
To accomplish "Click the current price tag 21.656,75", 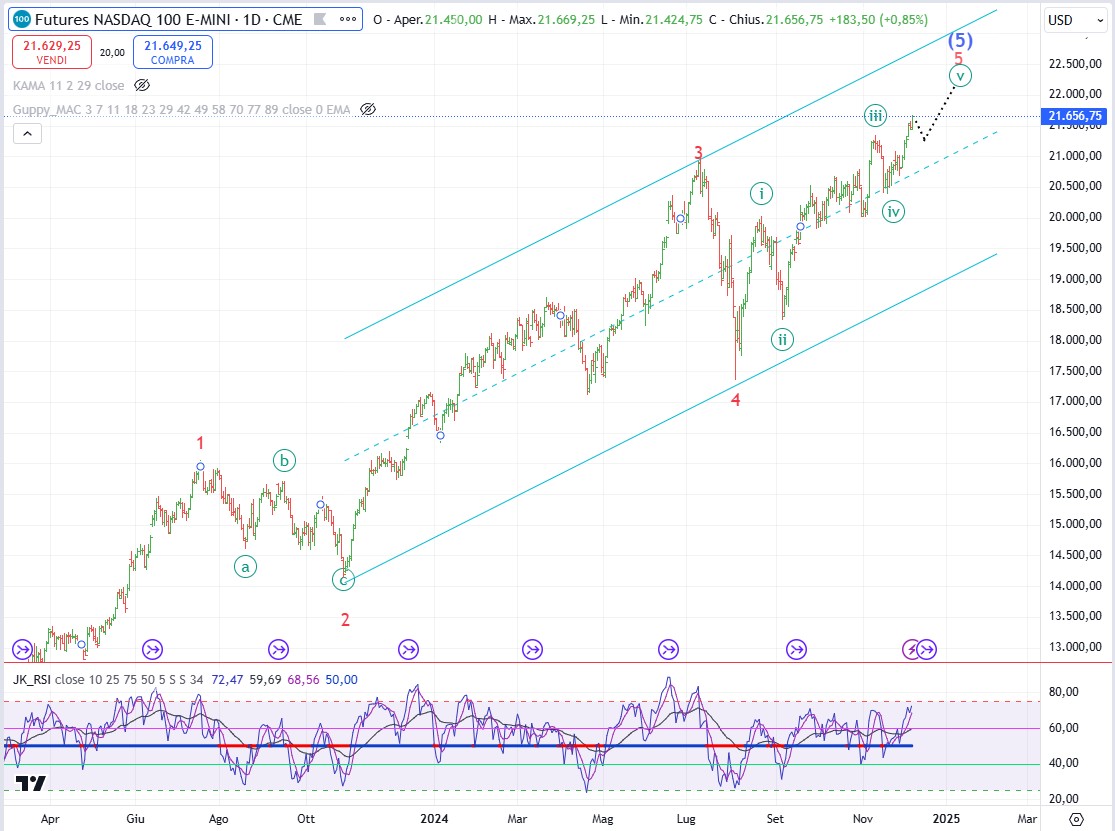I will tap(1074, 116).
